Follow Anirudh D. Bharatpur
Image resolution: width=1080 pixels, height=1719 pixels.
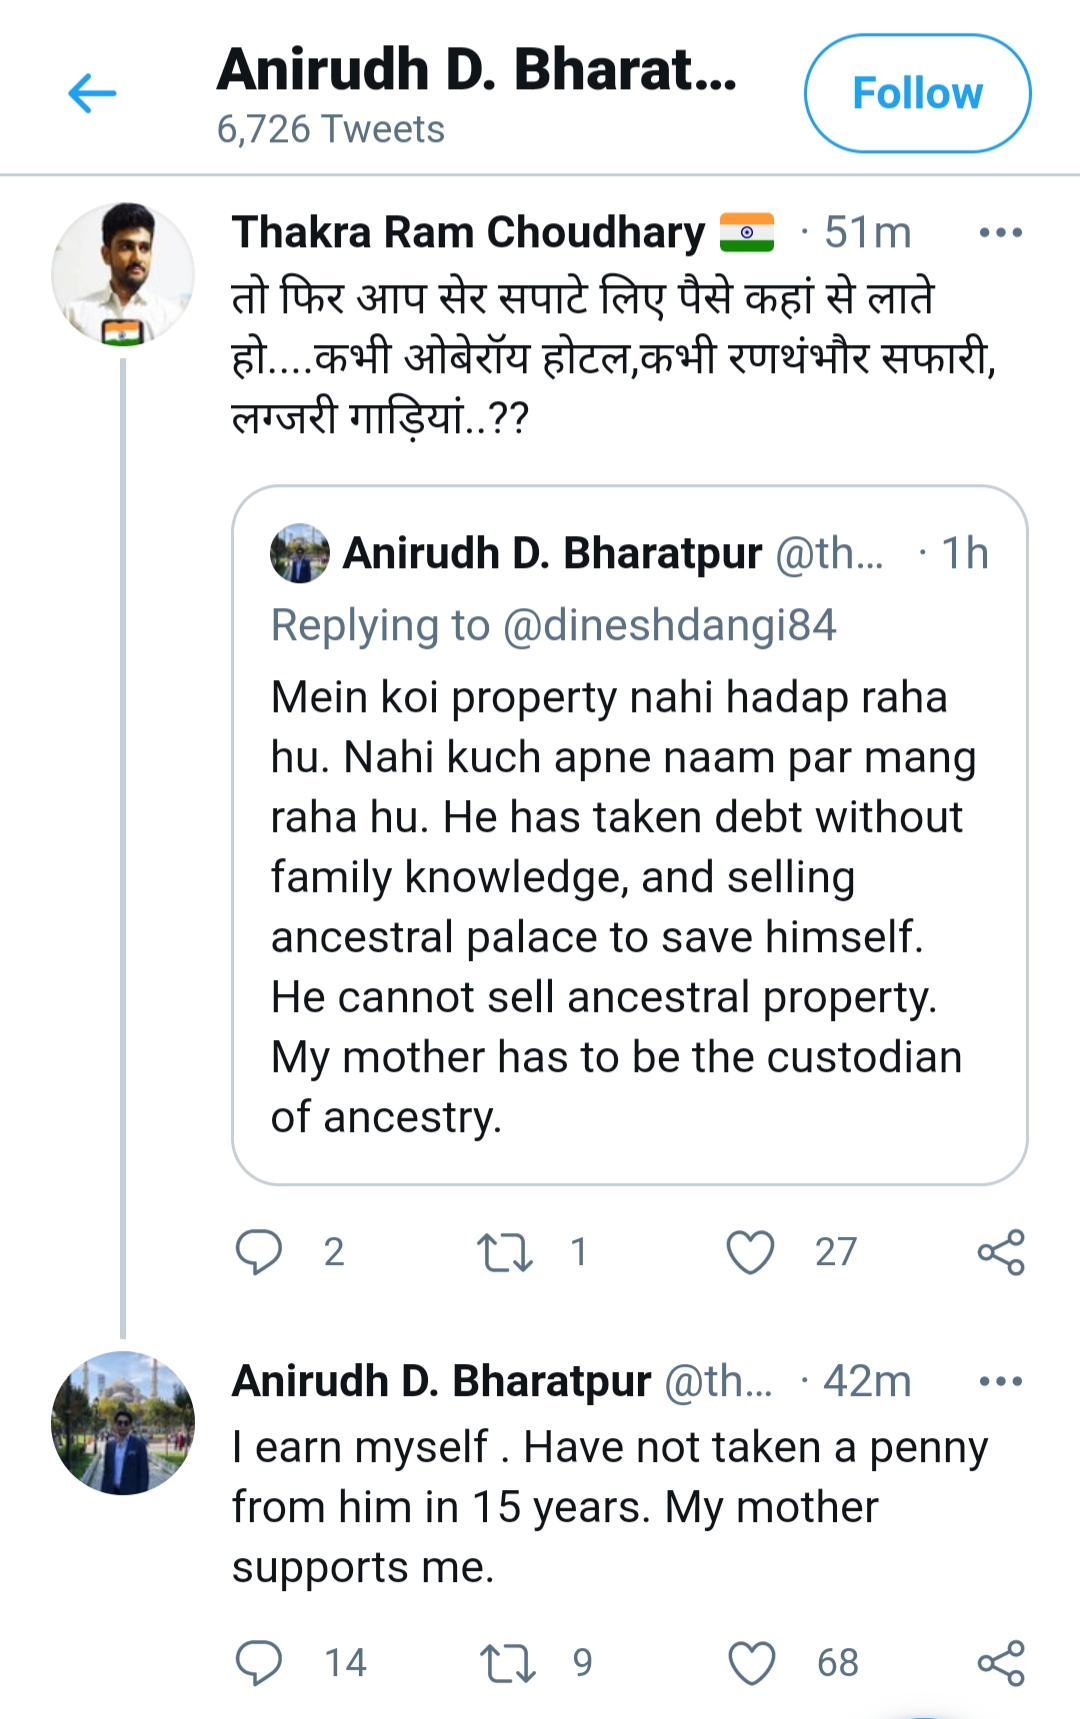[917, 94]
